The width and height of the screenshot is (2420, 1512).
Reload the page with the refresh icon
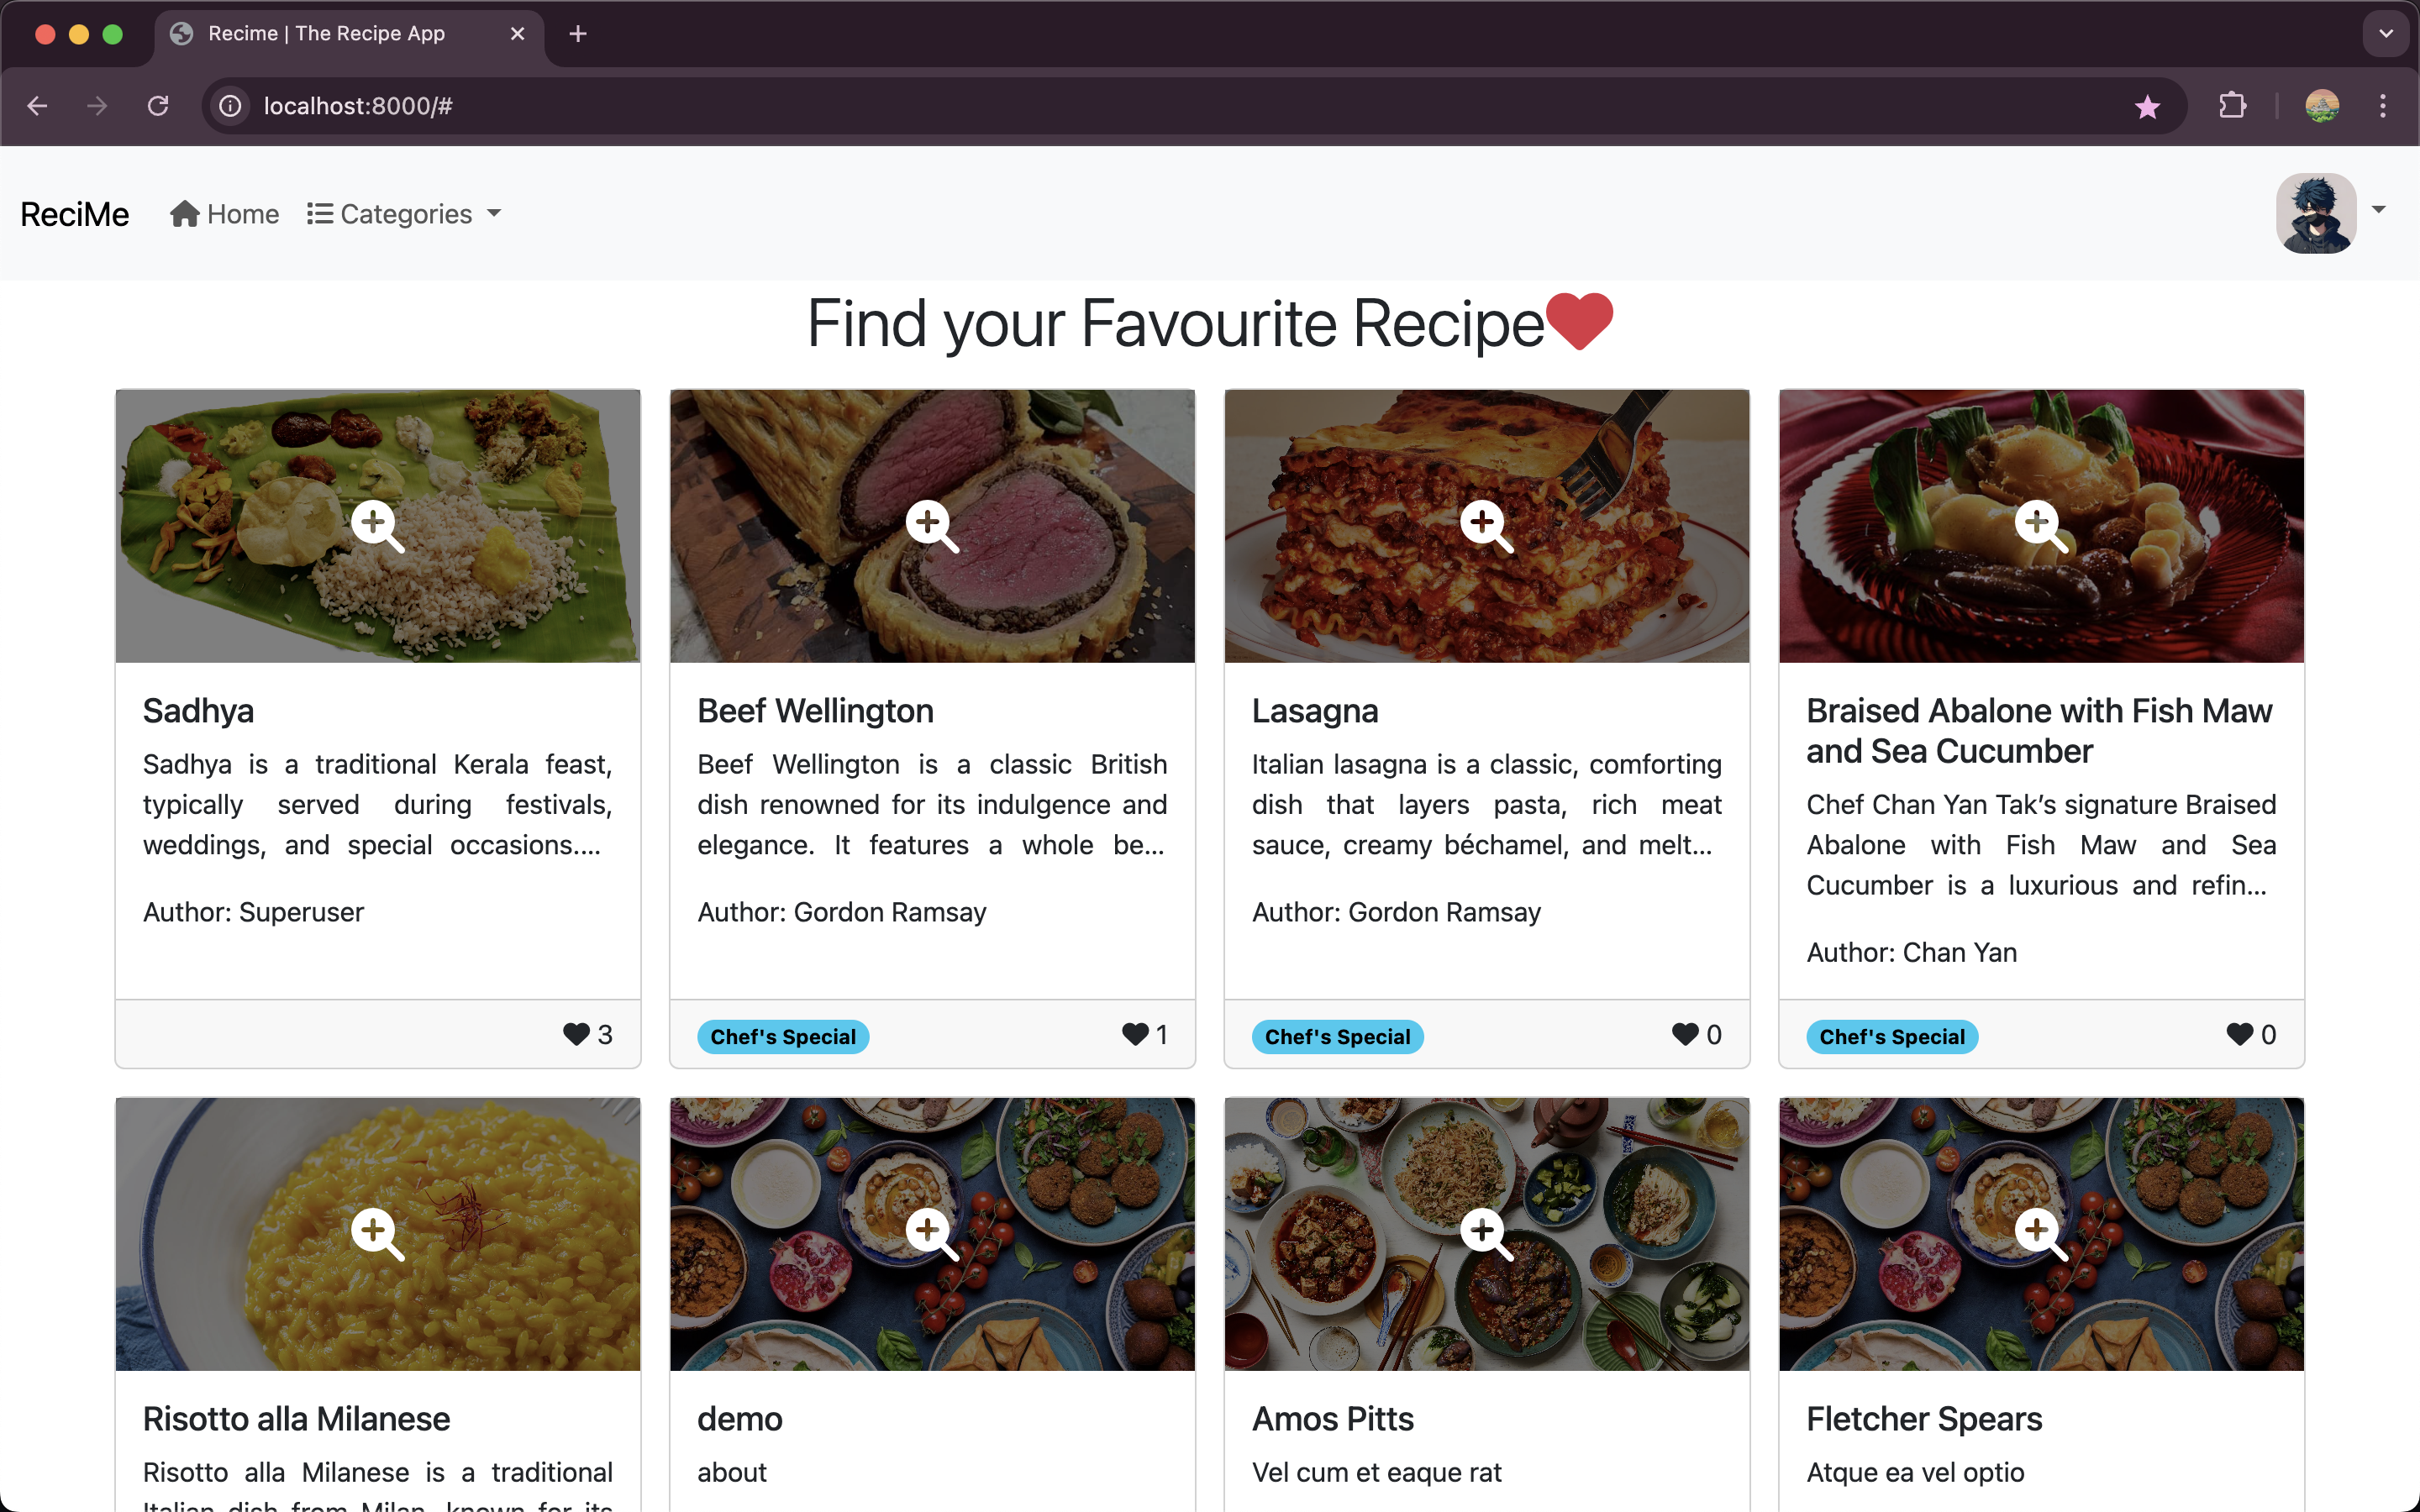tap(158, 106)
